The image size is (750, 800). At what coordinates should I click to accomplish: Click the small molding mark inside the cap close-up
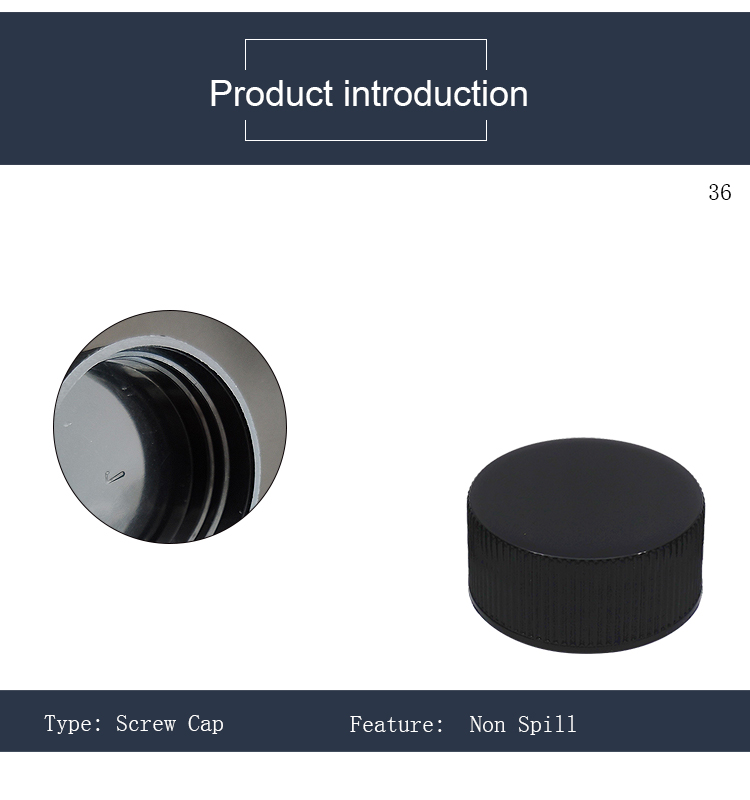click(x=114, y=477)
